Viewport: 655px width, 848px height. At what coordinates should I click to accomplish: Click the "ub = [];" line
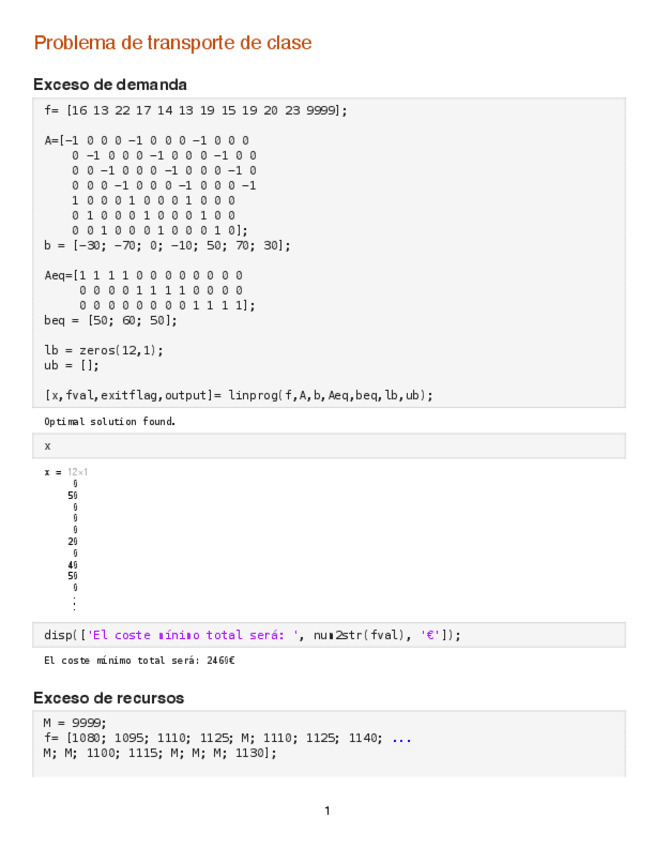[71, 365]
